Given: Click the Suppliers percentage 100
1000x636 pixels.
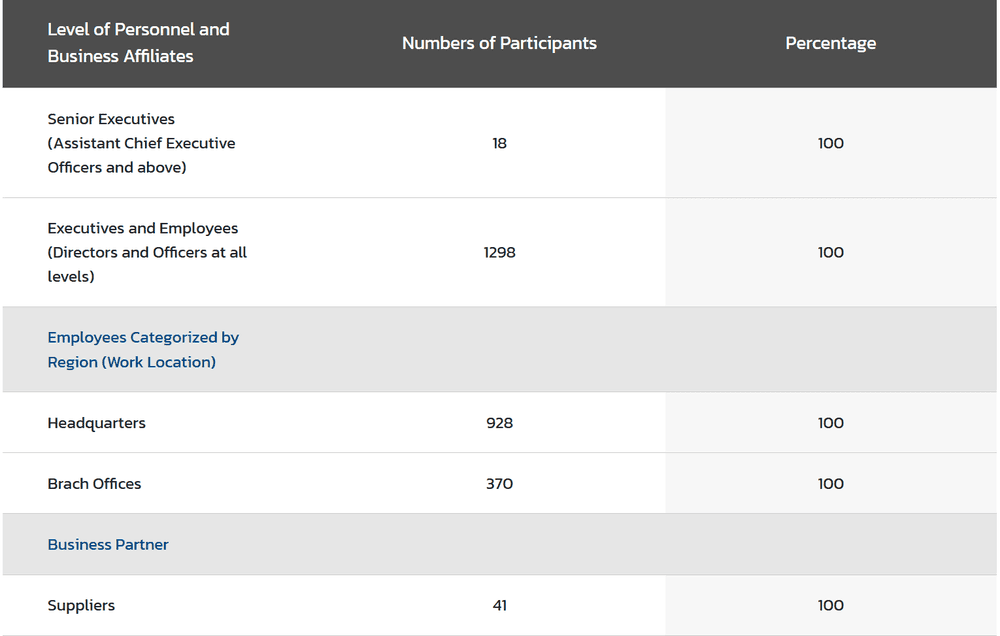Looking at the screenshot, I should [830, 605].
